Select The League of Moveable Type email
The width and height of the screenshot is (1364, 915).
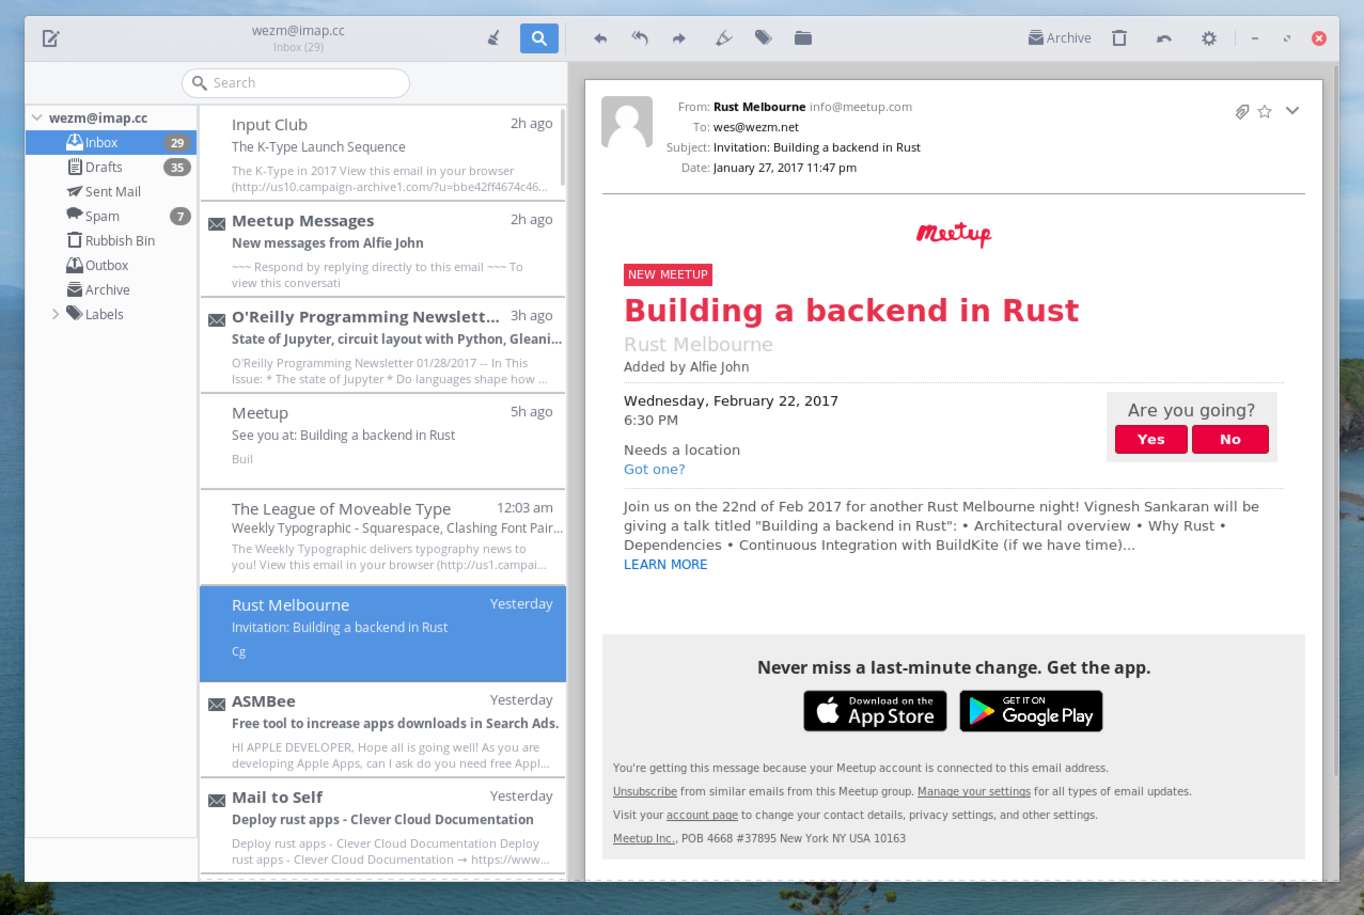point(383,537)
